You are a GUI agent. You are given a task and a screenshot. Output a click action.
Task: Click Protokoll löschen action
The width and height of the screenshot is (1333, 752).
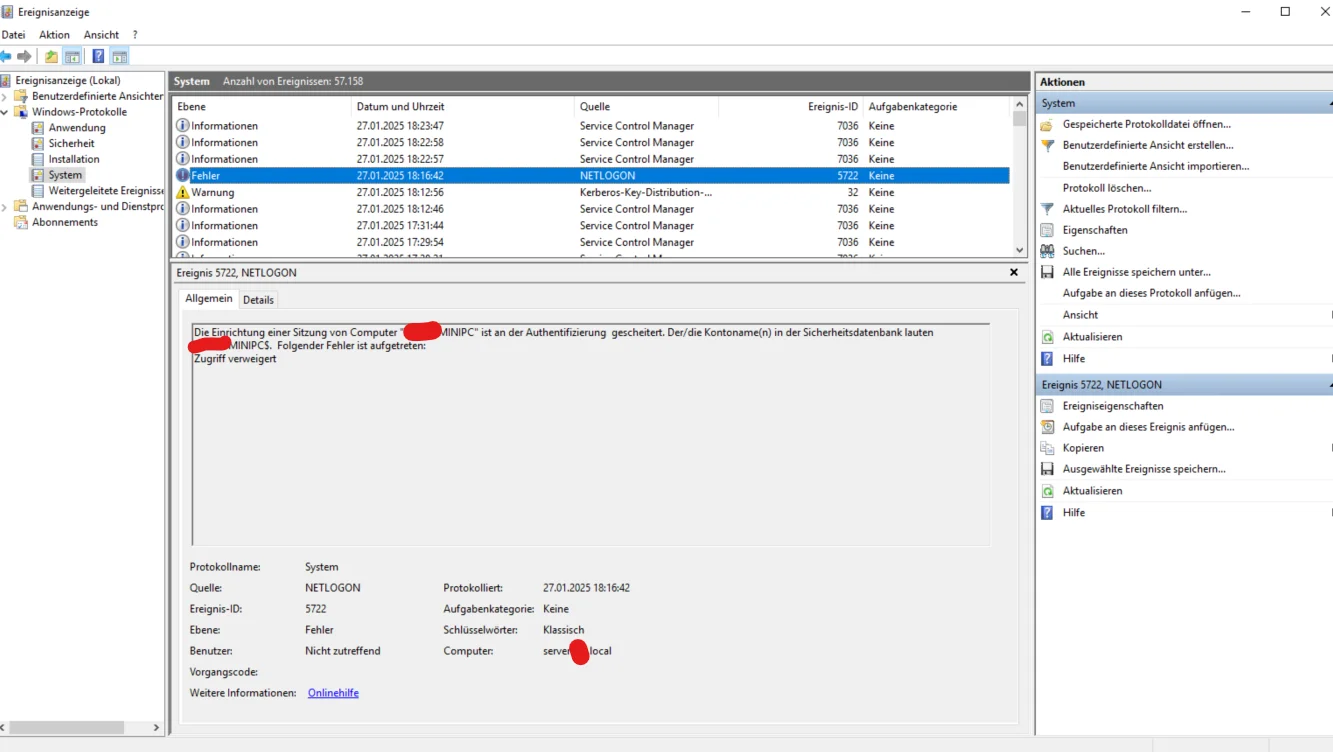(1107, 188)
